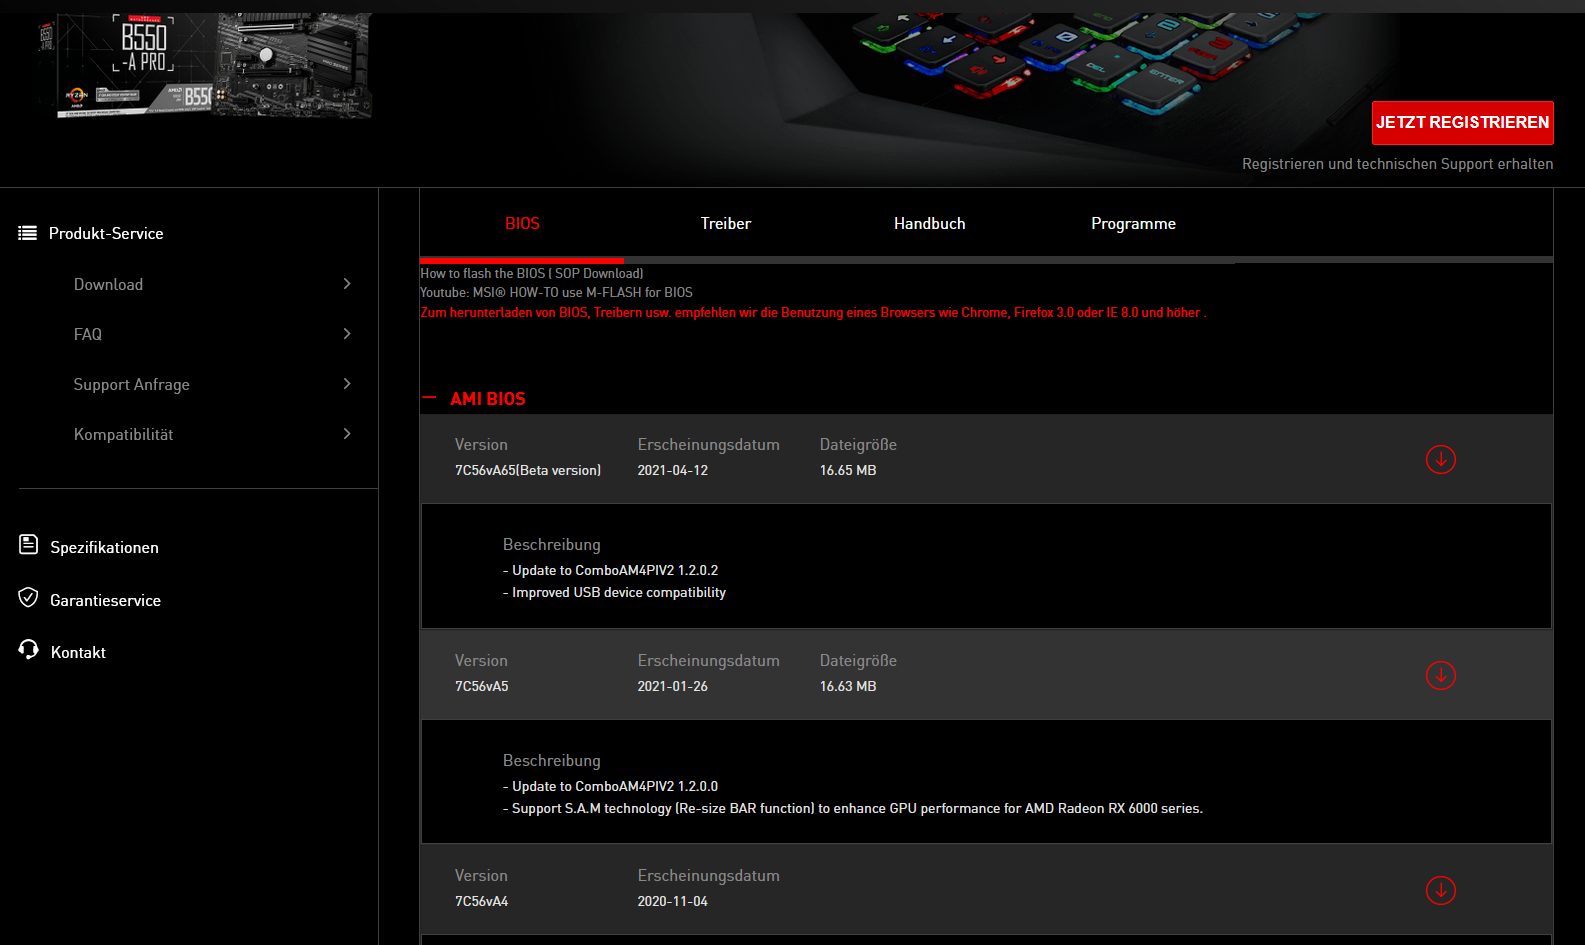The image size is (1585, 945).
Task: Select release date 2020-11-04
Action: [x=673, y=901]
